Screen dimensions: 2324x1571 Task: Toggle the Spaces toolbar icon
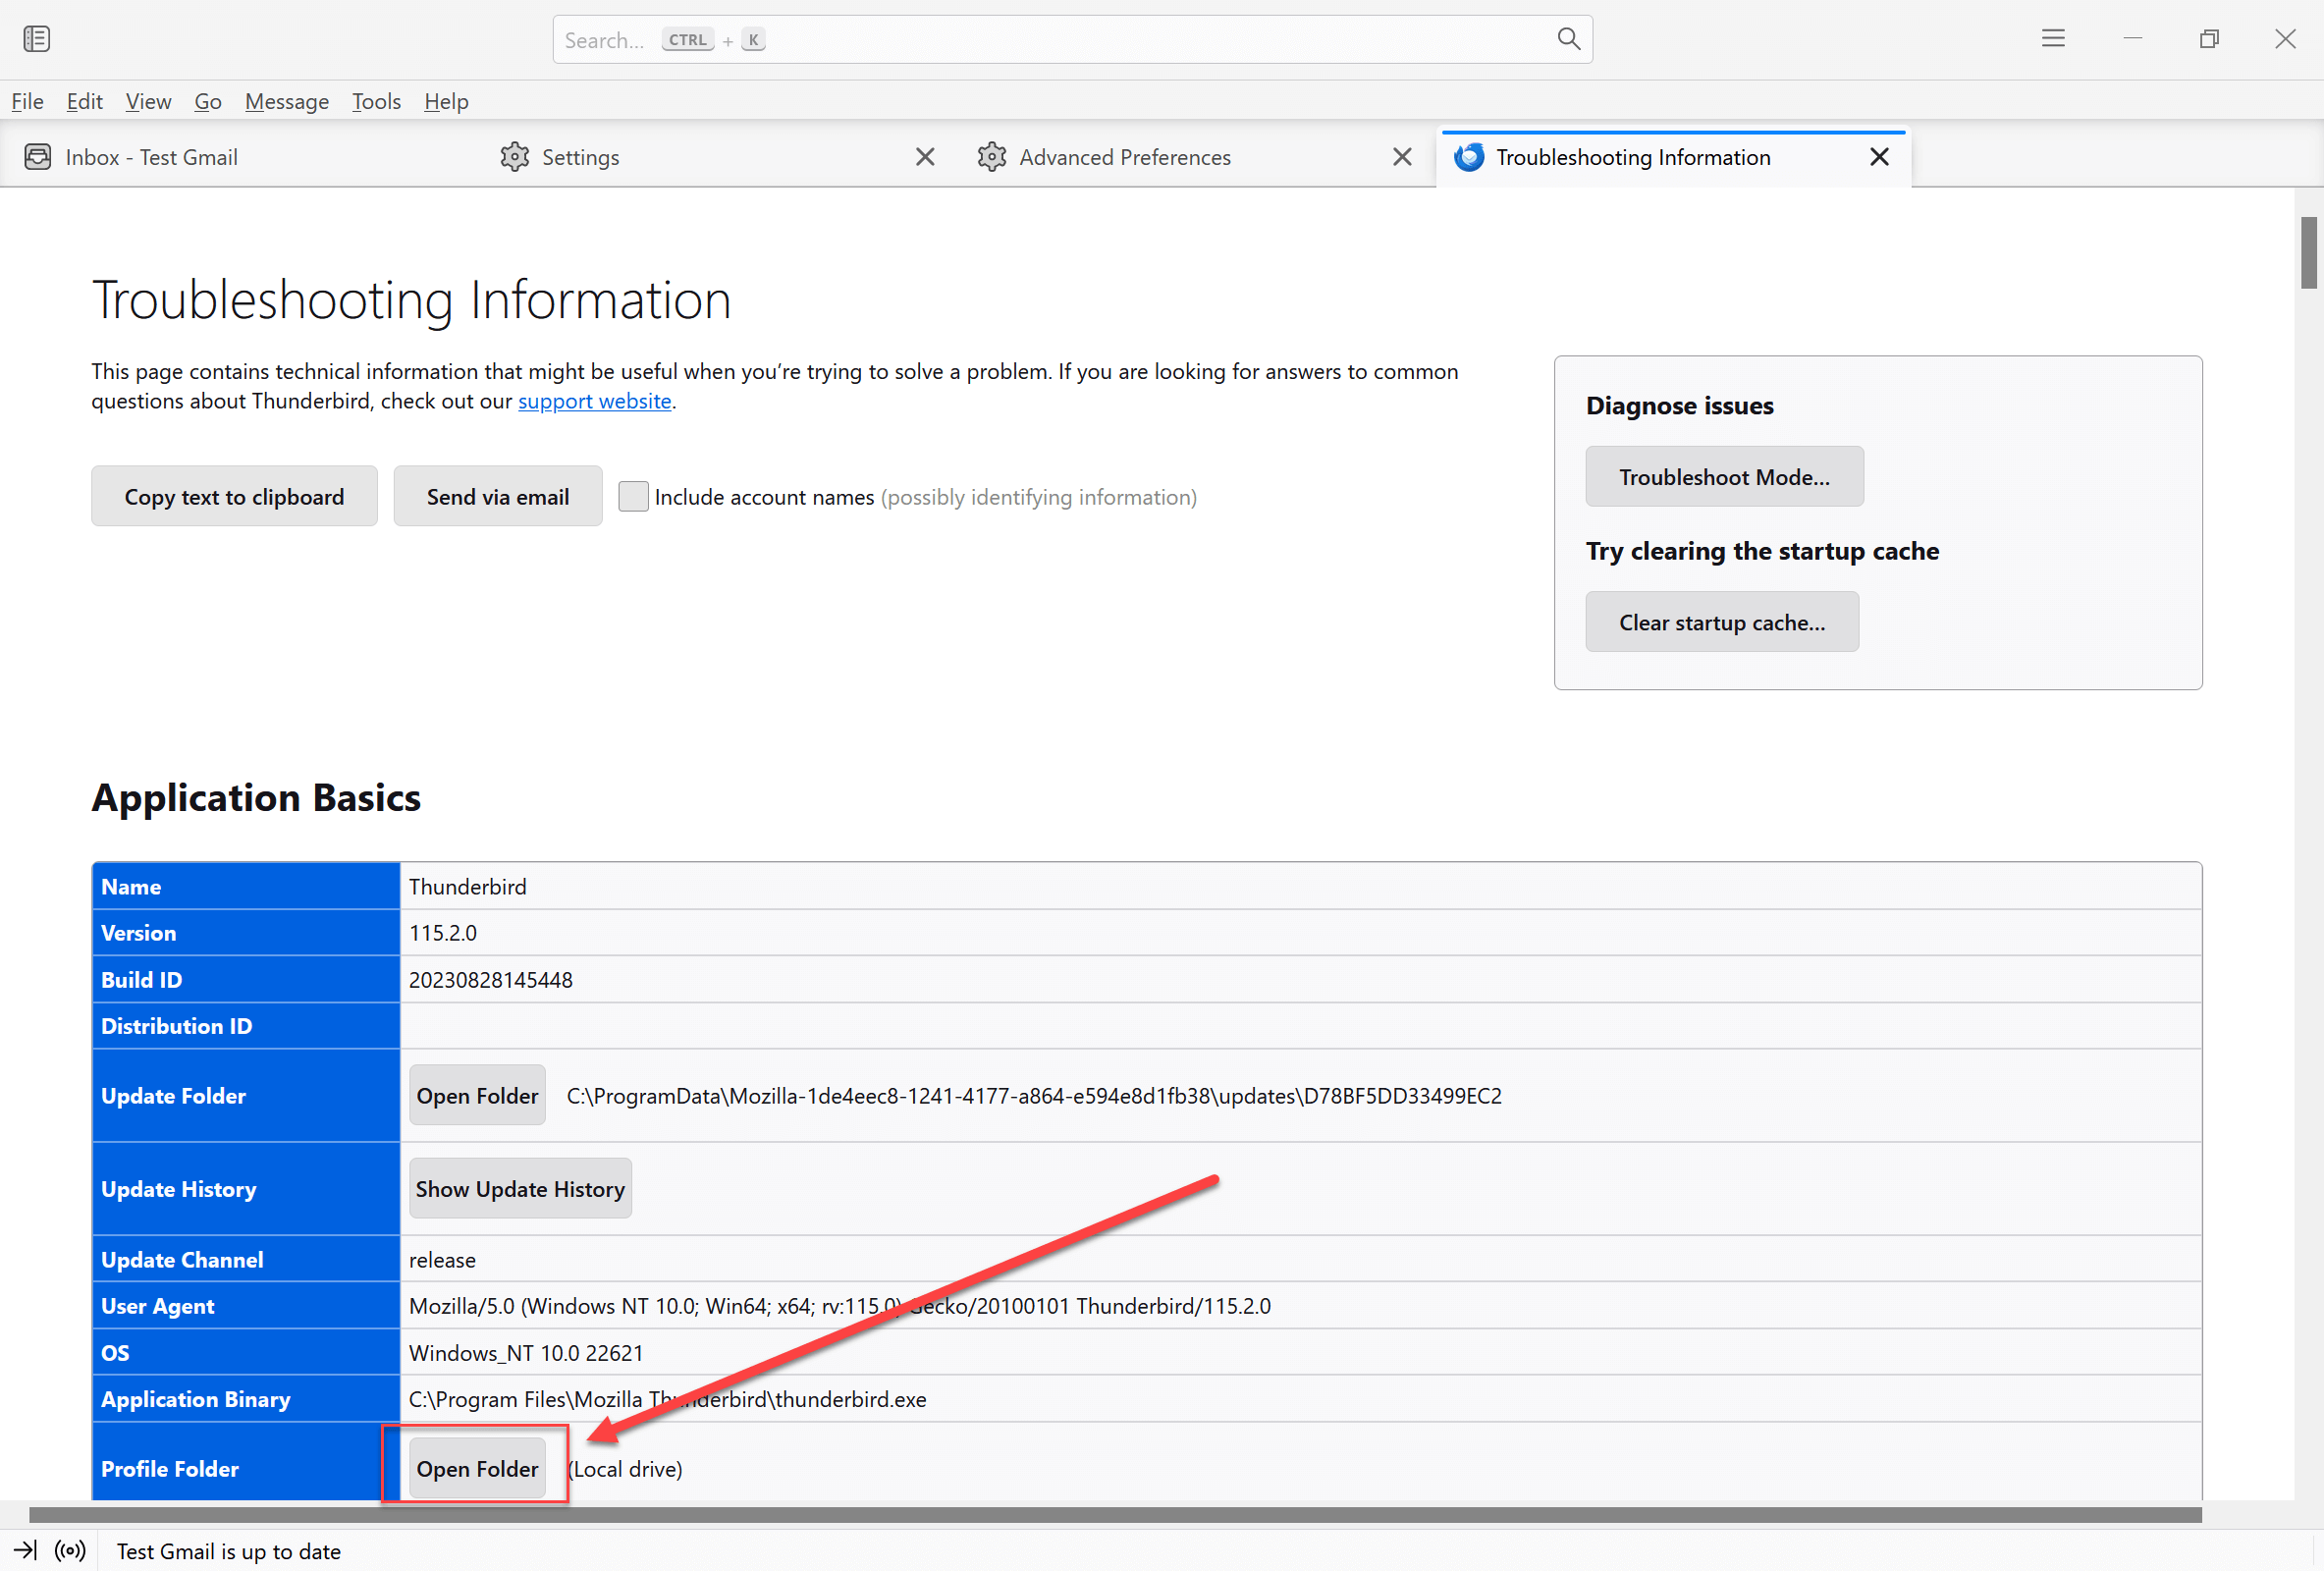[x=37, y=39]
